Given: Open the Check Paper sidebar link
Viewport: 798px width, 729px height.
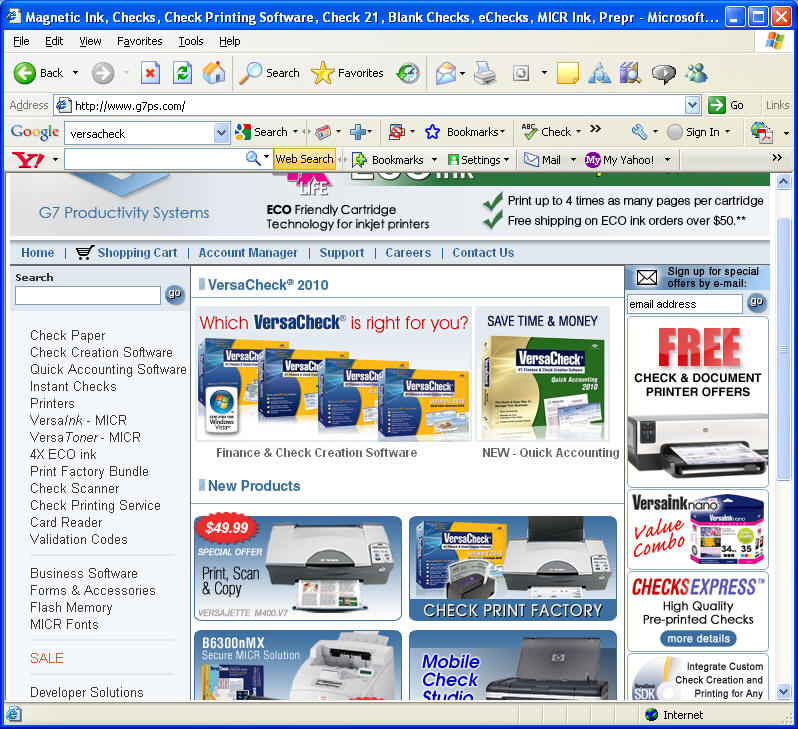Looking at the screenshot, I should 68,335.
